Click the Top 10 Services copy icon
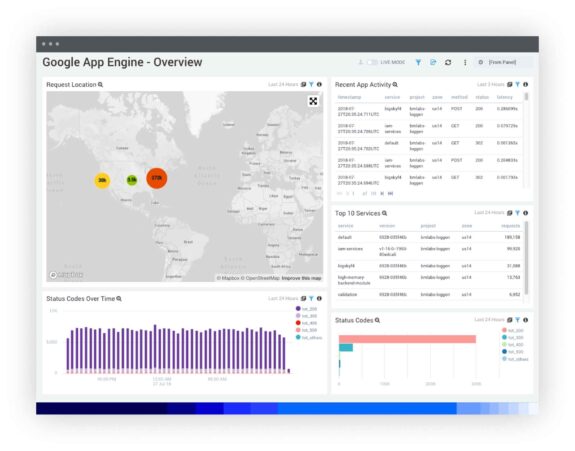 pos(510,213)
